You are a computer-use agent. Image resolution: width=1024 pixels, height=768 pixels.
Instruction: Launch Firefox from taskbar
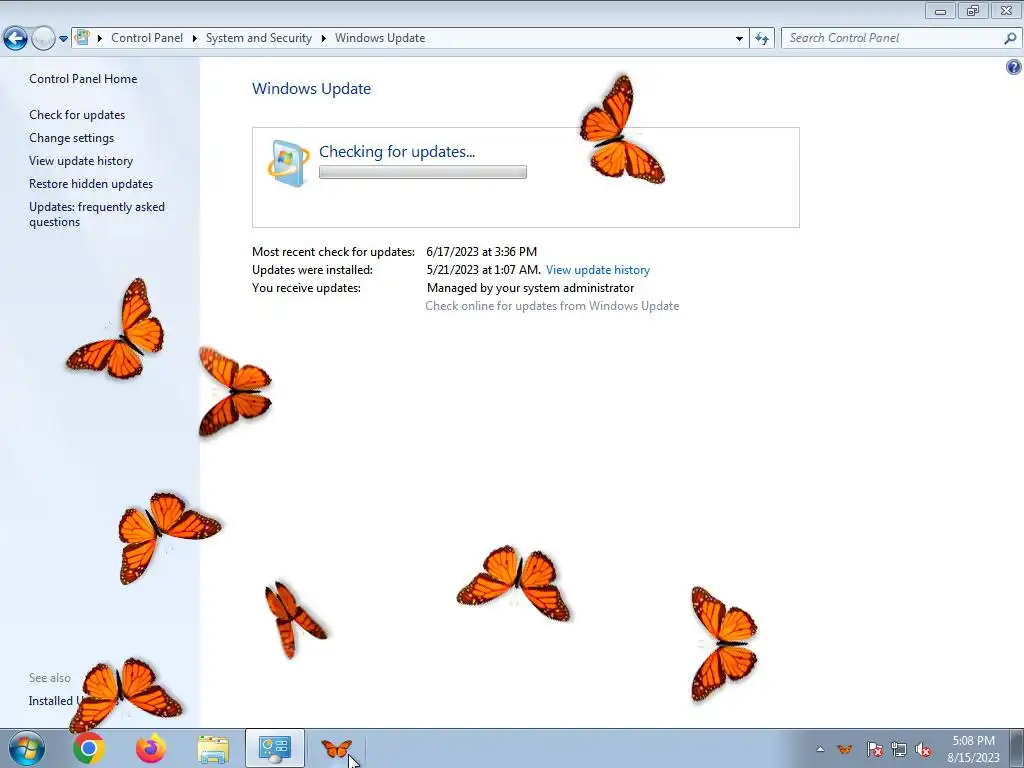(x=151, y=748)
